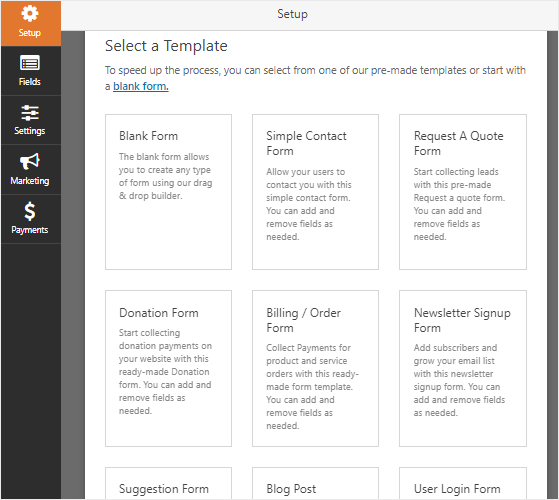Open the Marketing megaphone icon
Screen dimensions: 559x500
[30, 161]
